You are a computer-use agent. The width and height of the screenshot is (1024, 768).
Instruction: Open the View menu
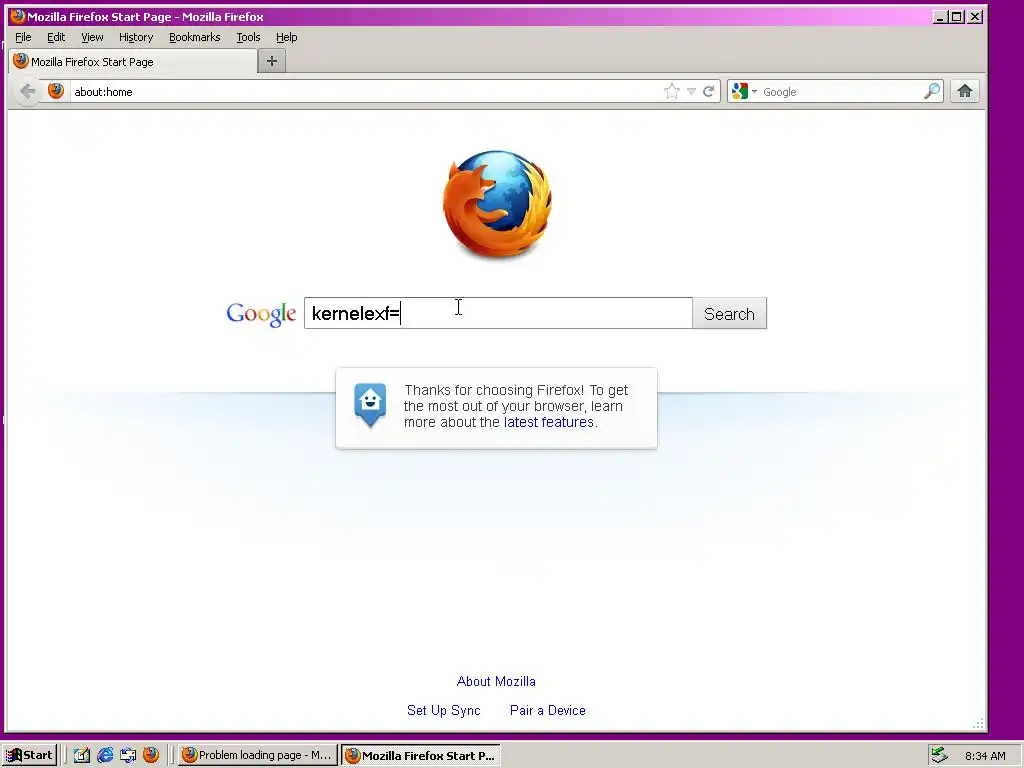tap(92, 37)
